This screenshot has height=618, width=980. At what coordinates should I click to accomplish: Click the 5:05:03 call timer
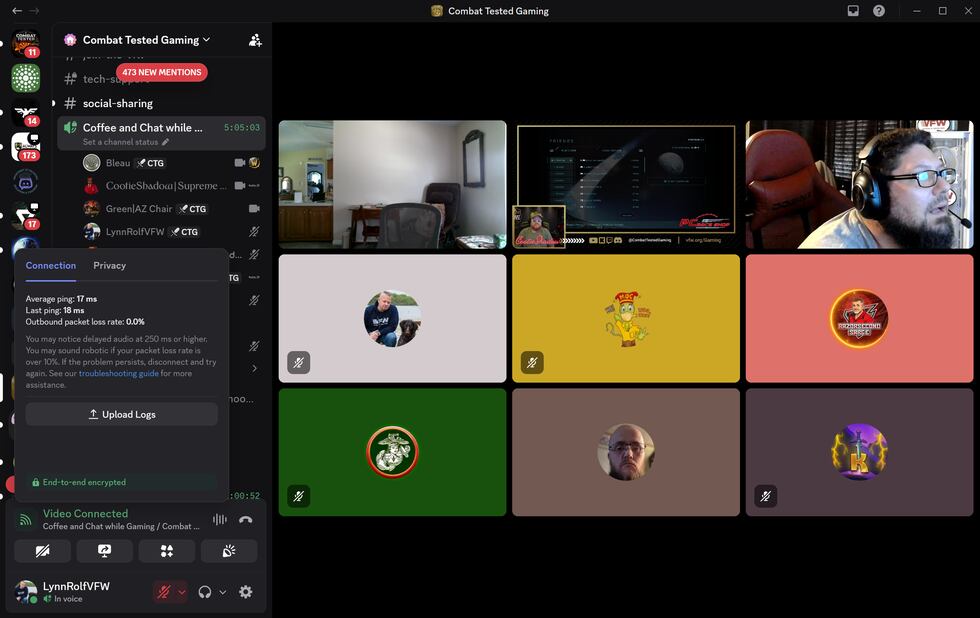242,127
